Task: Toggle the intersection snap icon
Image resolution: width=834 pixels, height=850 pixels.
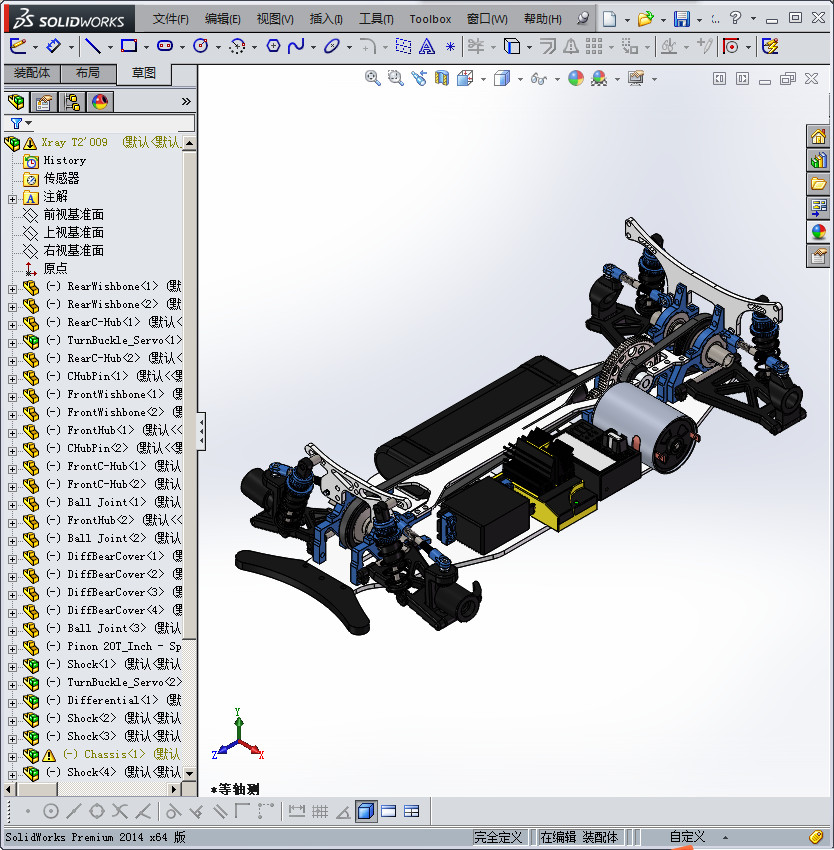Action: coord(120,812)
